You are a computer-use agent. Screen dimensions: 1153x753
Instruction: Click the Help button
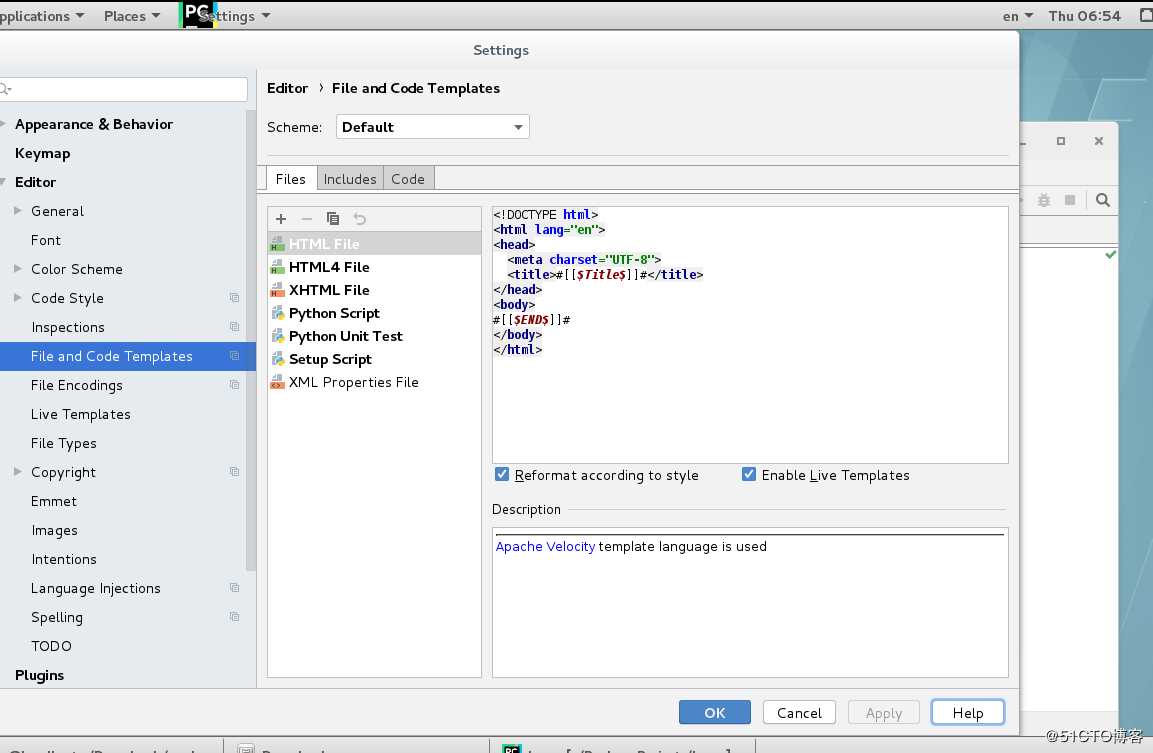[x=968, y=713]
